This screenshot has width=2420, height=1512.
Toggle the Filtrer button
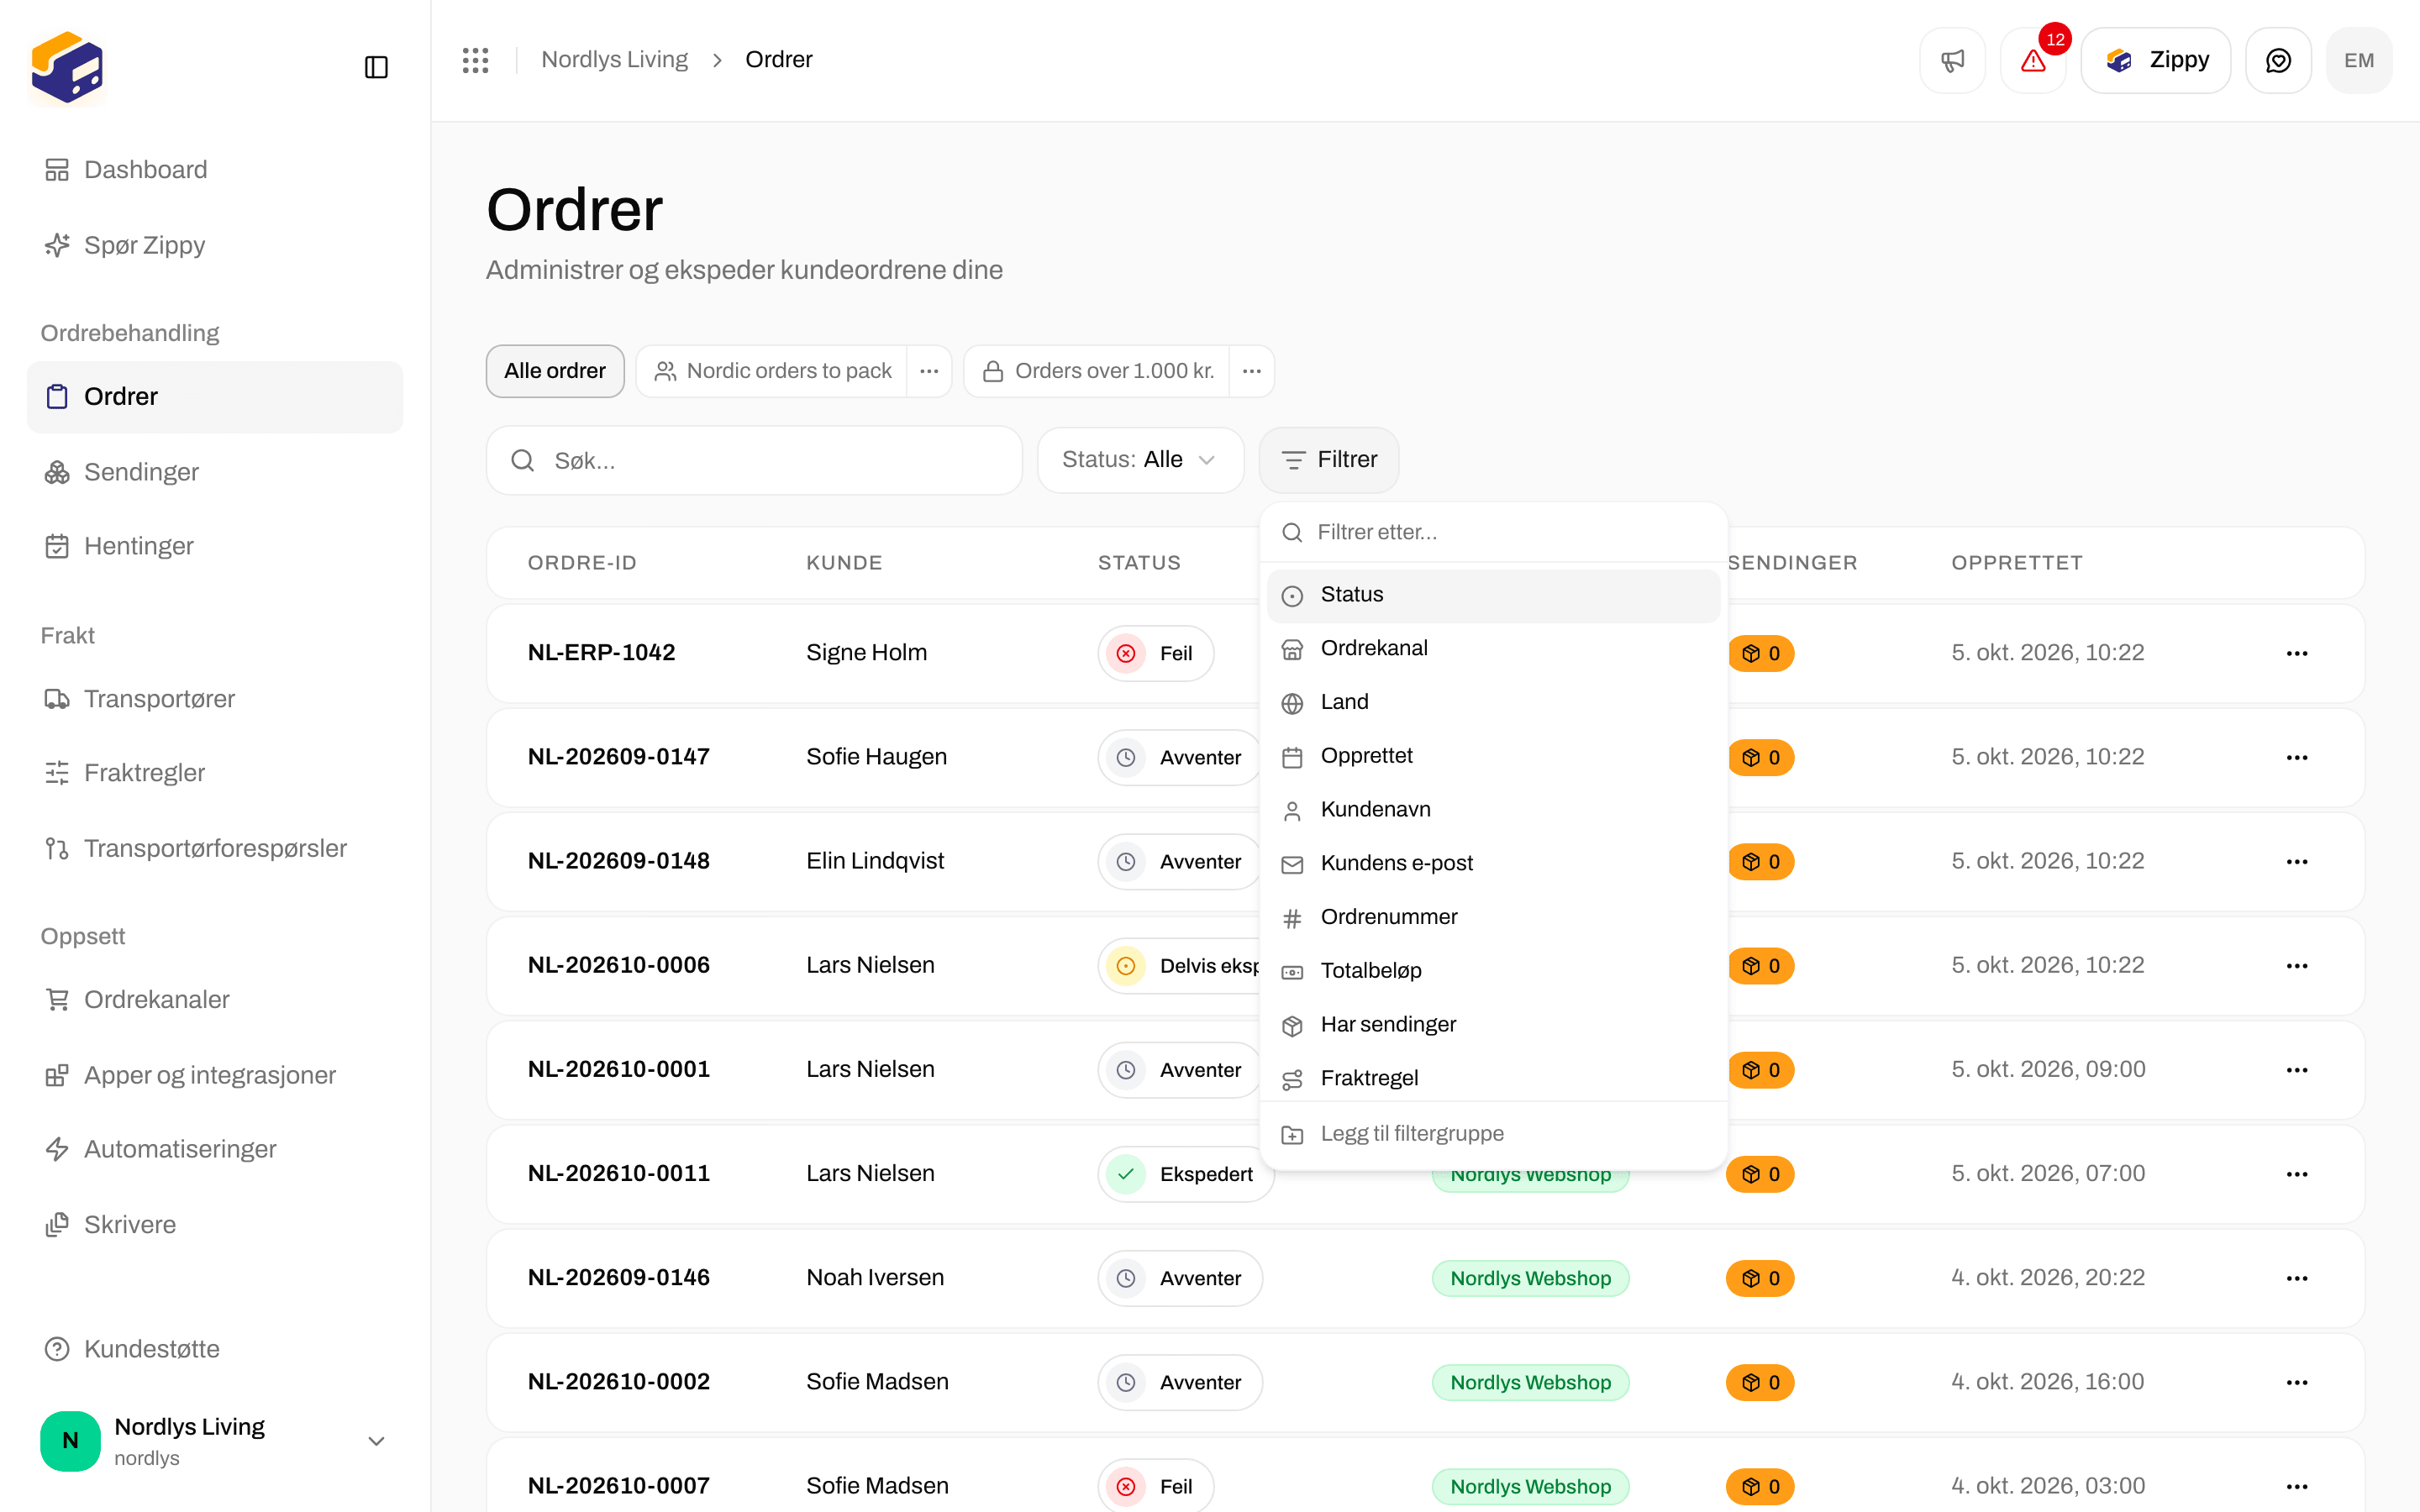tap(1329, 460)
